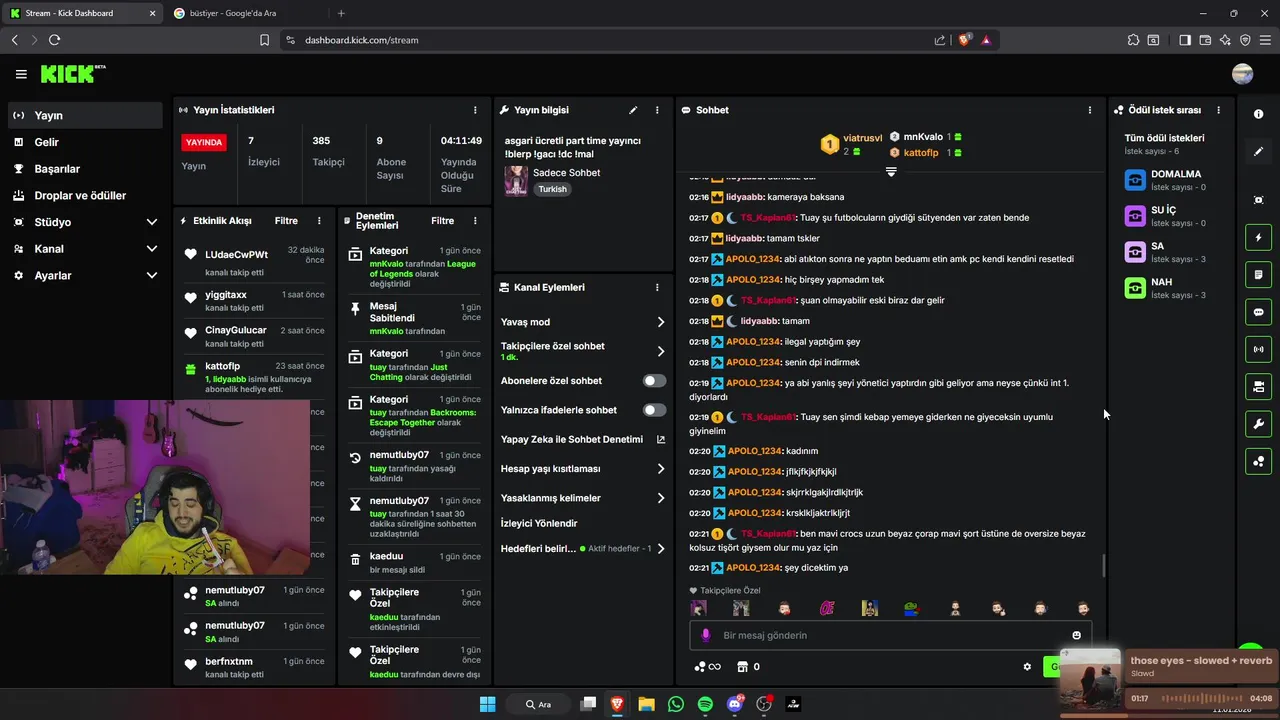Reload the dashboard page

pyautogui.click(x=54, y=40)
